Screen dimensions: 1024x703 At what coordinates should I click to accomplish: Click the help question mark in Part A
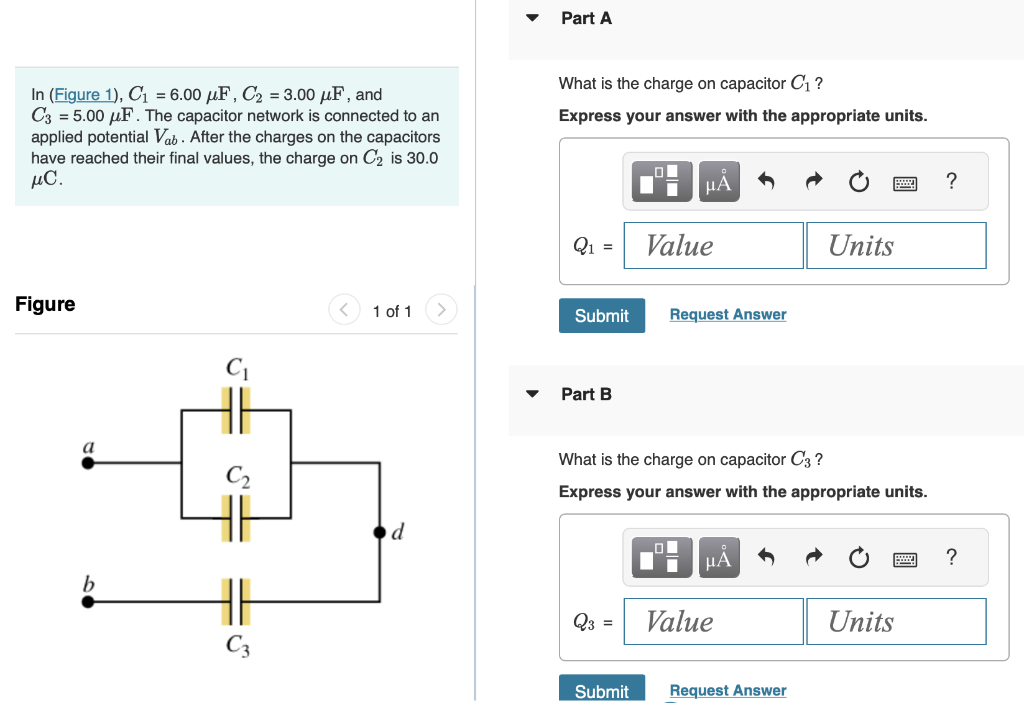(x=951, y=181)
